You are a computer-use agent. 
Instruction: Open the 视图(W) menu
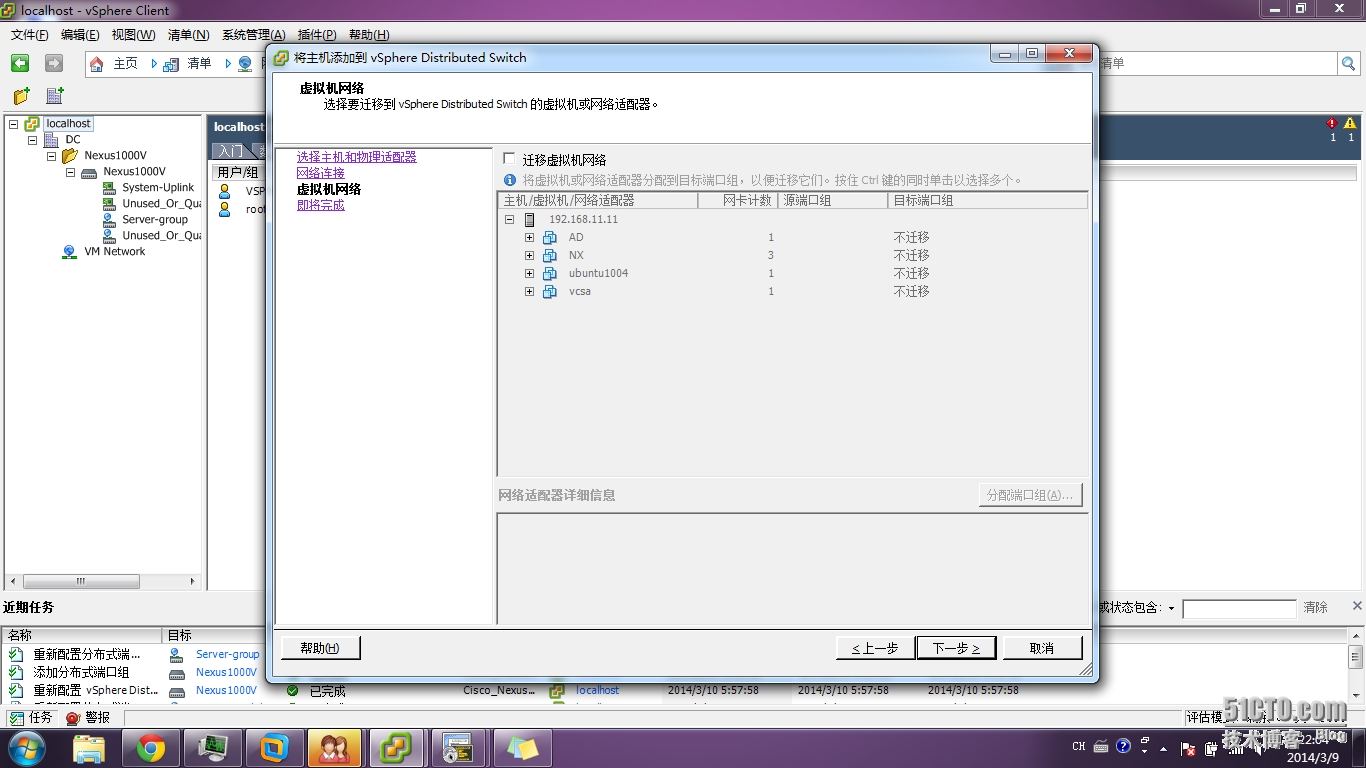click(x=133, y=35)
